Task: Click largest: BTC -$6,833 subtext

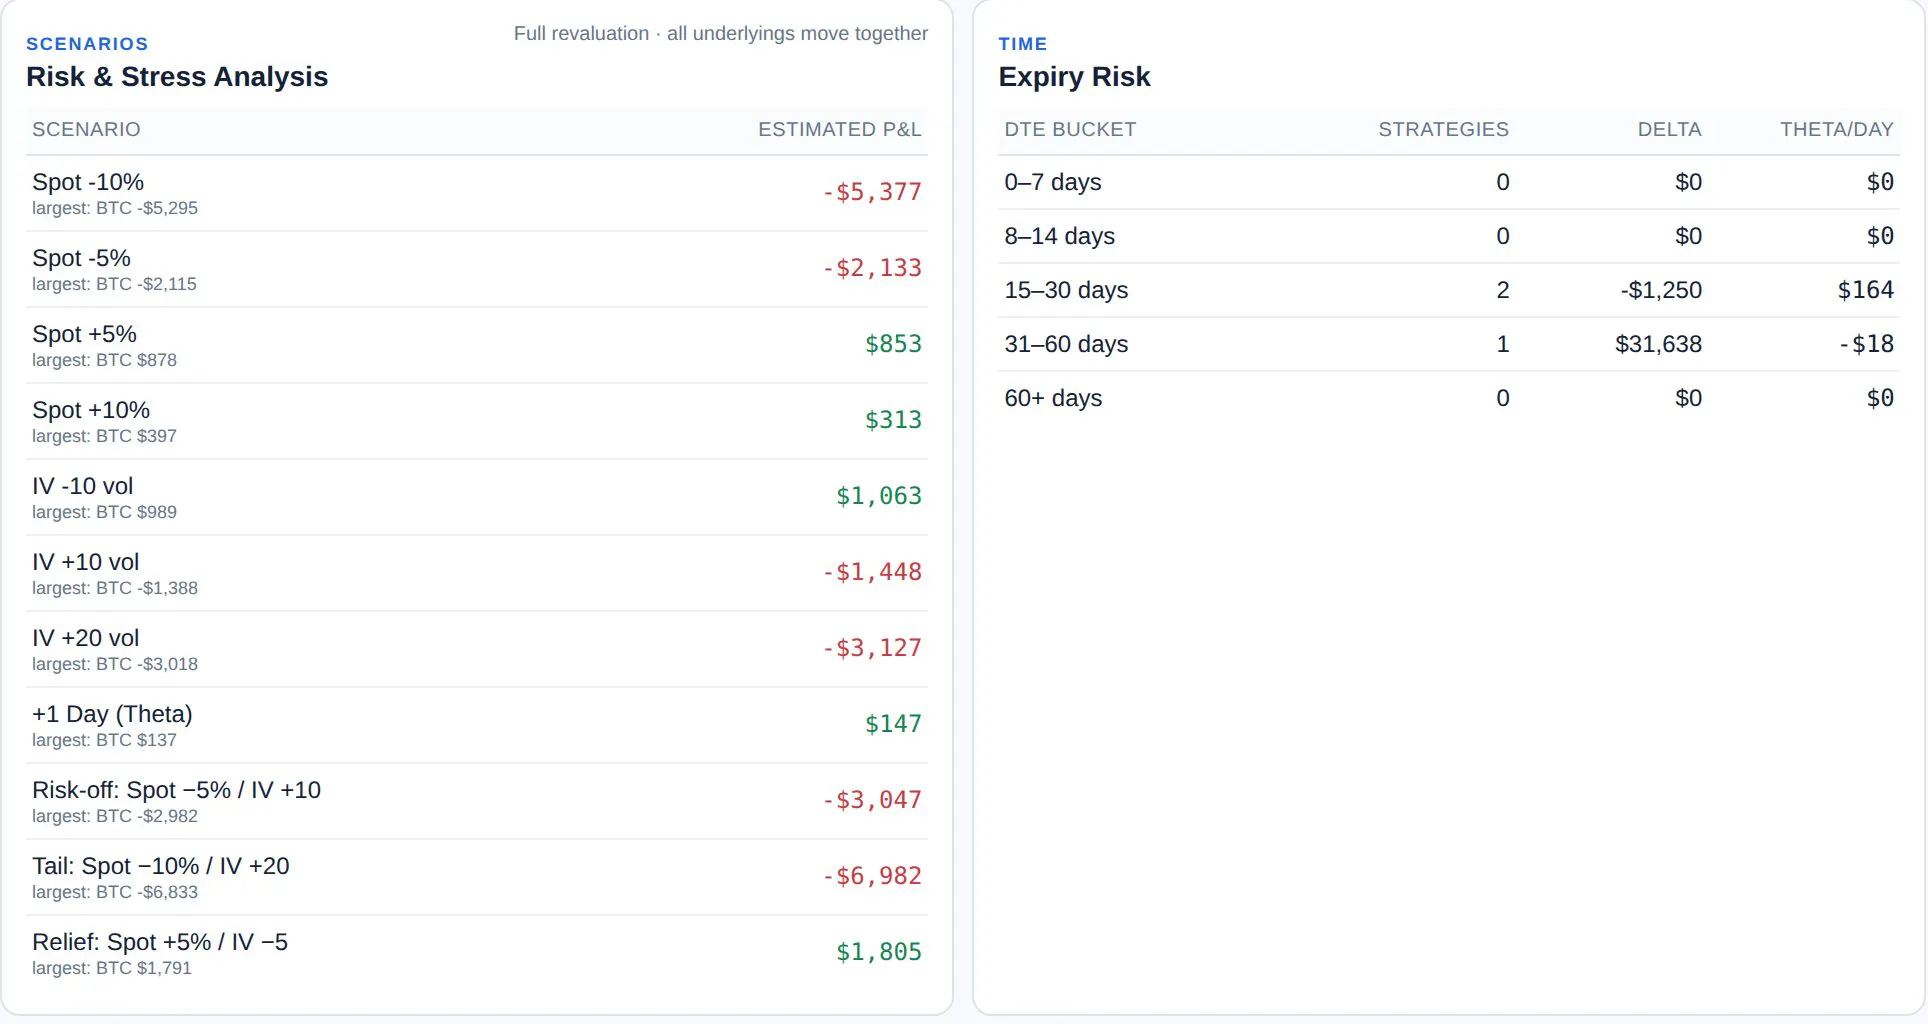Action: tap(115, 892)
